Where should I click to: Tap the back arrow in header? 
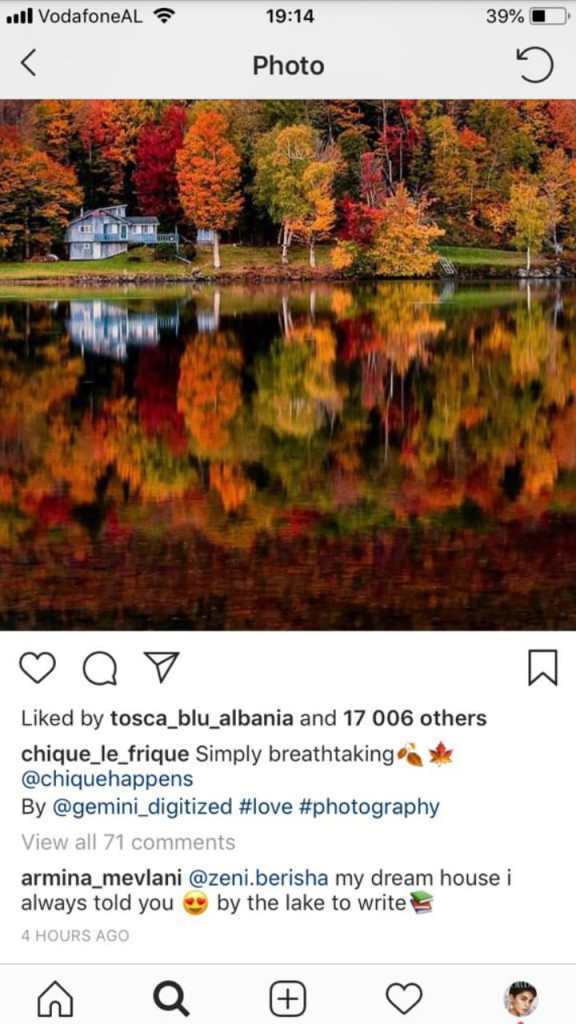(29, 64)
